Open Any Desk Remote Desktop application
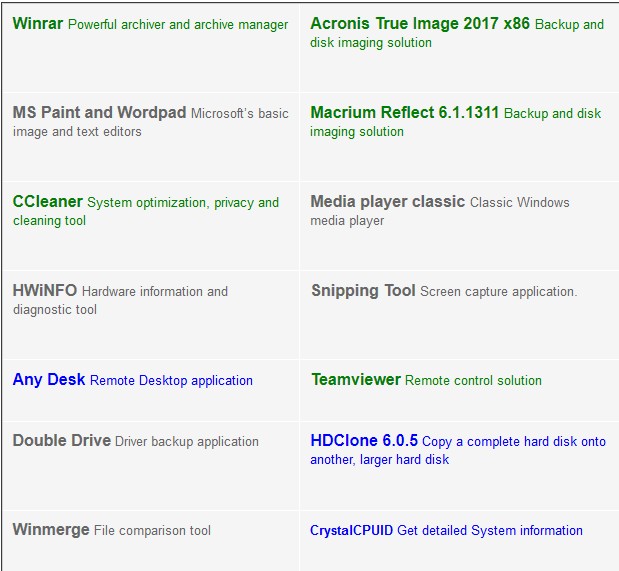Viewport: 619px width, 571px height. (x=133, y=380)
